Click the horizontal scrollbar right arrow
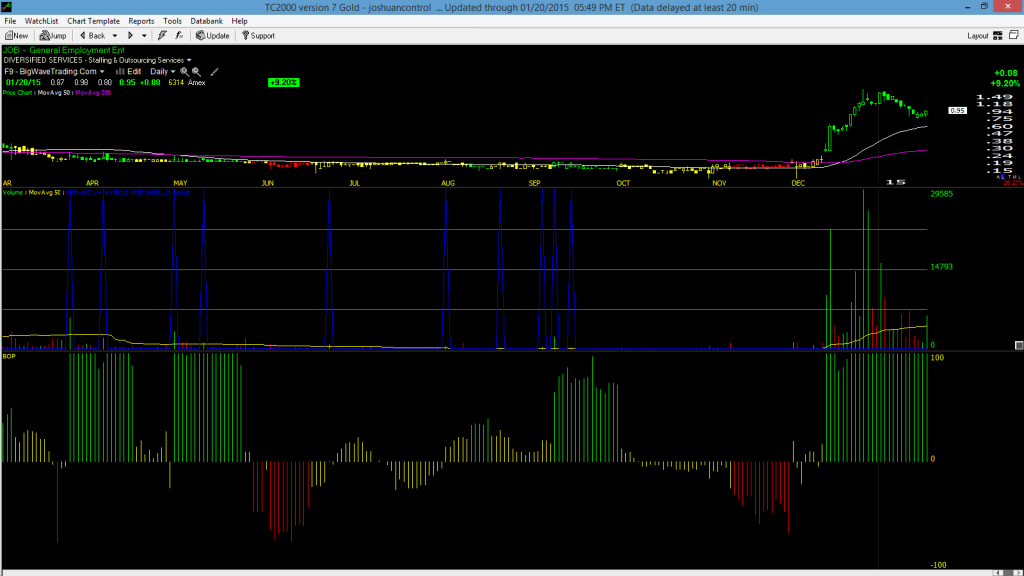Screen dimensions: 1024x576 [x=1017, y=573]
